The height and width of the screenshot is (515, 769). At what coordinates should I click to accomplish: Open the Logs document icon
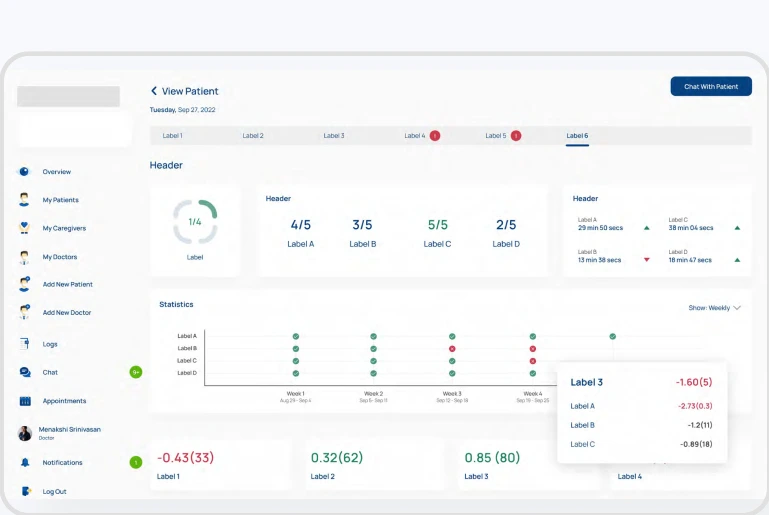click(x=25, y=344)
